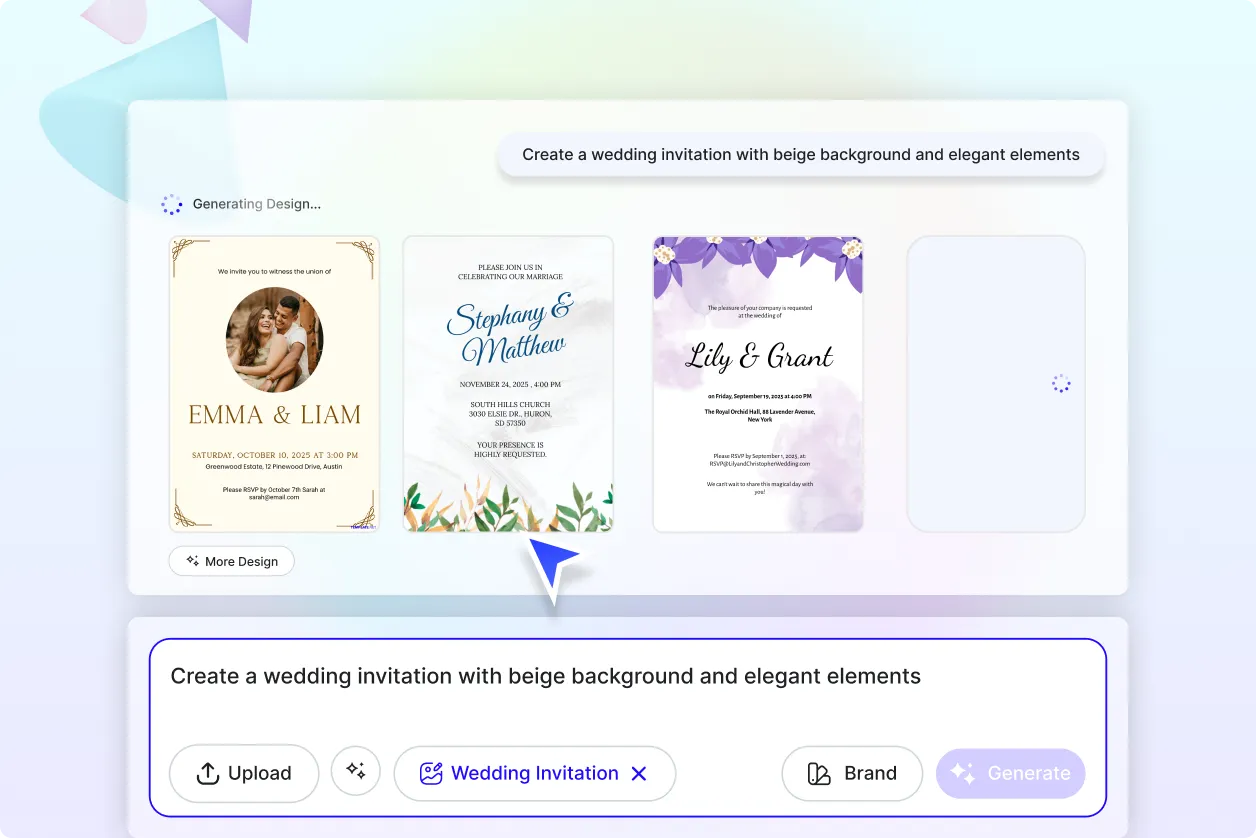Click the Generate button

click(1010, 773)
